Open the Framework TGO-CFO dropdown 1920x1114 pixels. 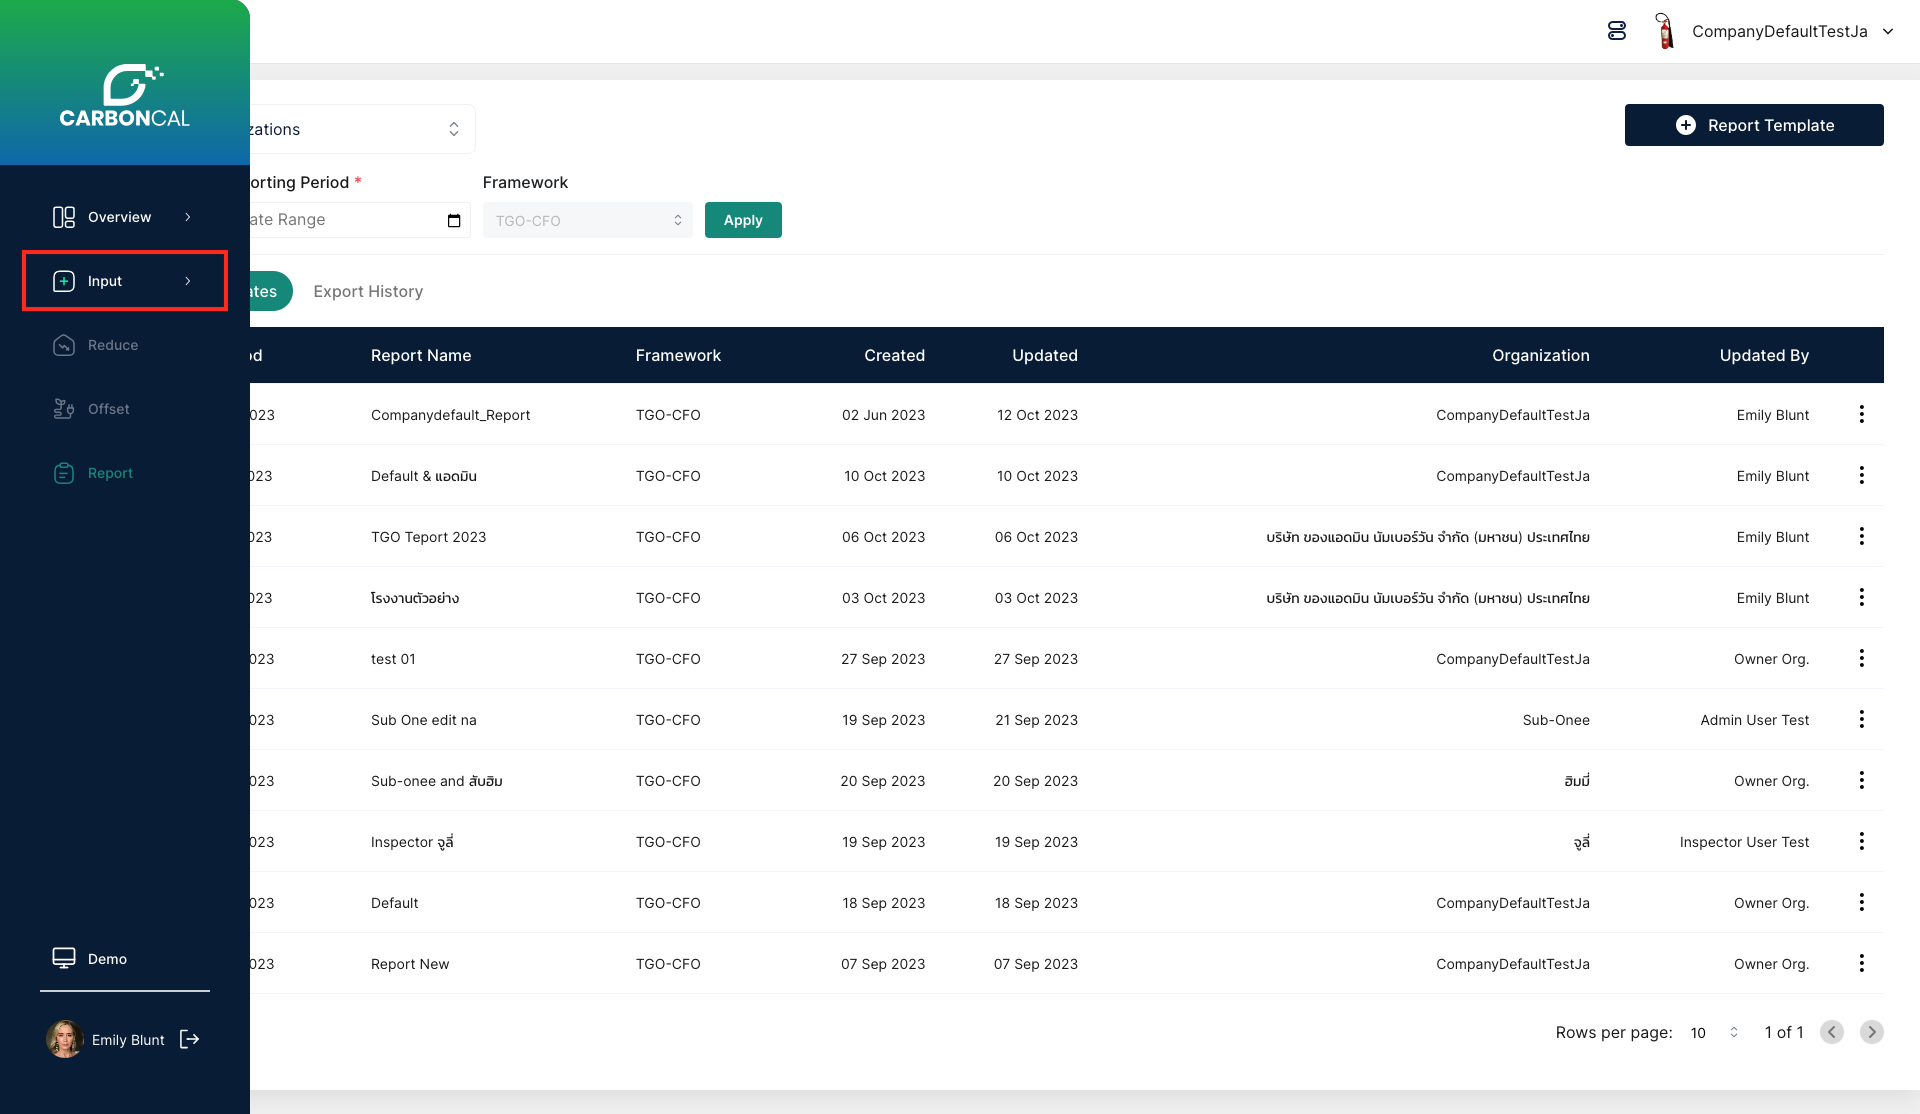587,220
